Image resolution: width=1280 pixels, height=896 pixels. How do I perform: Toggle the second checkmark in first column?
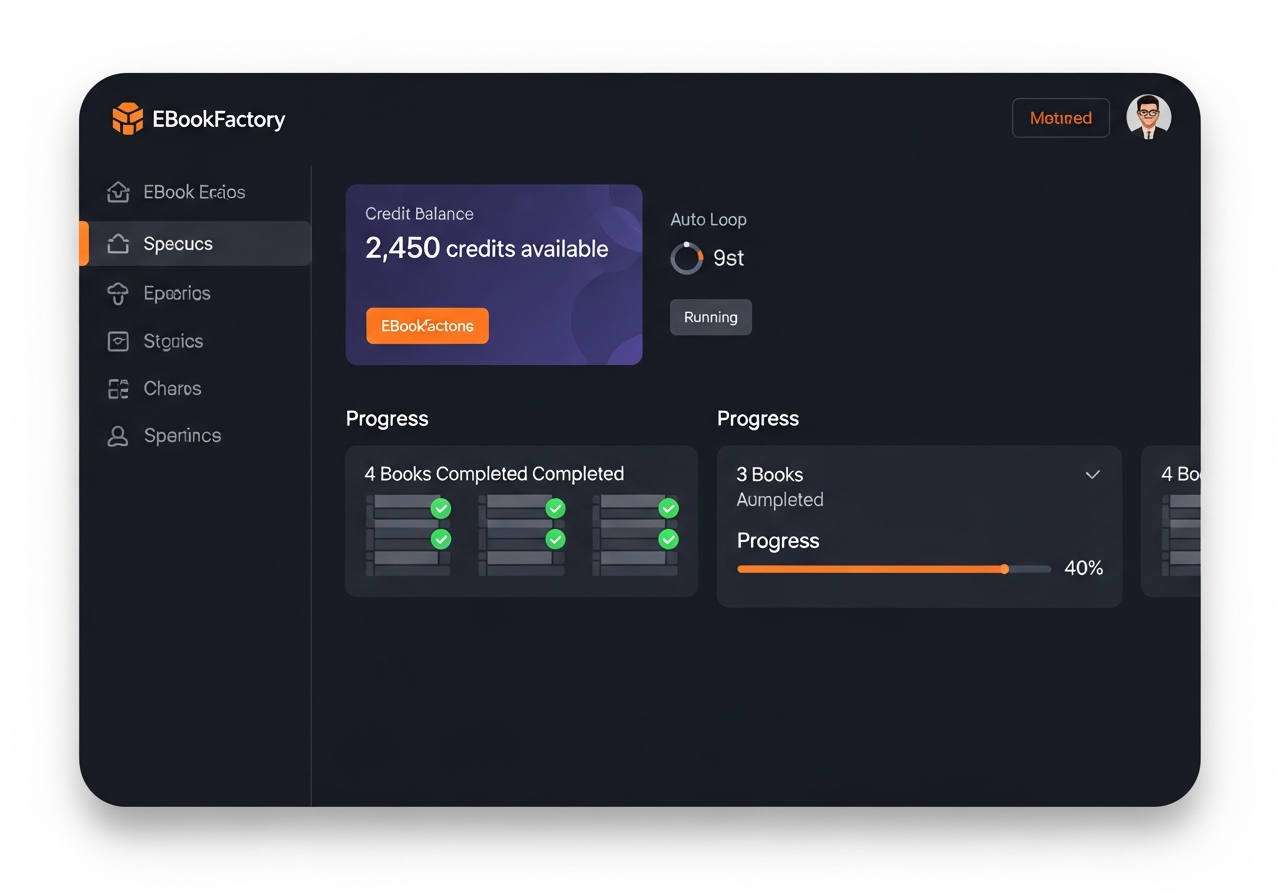(440, 538)
